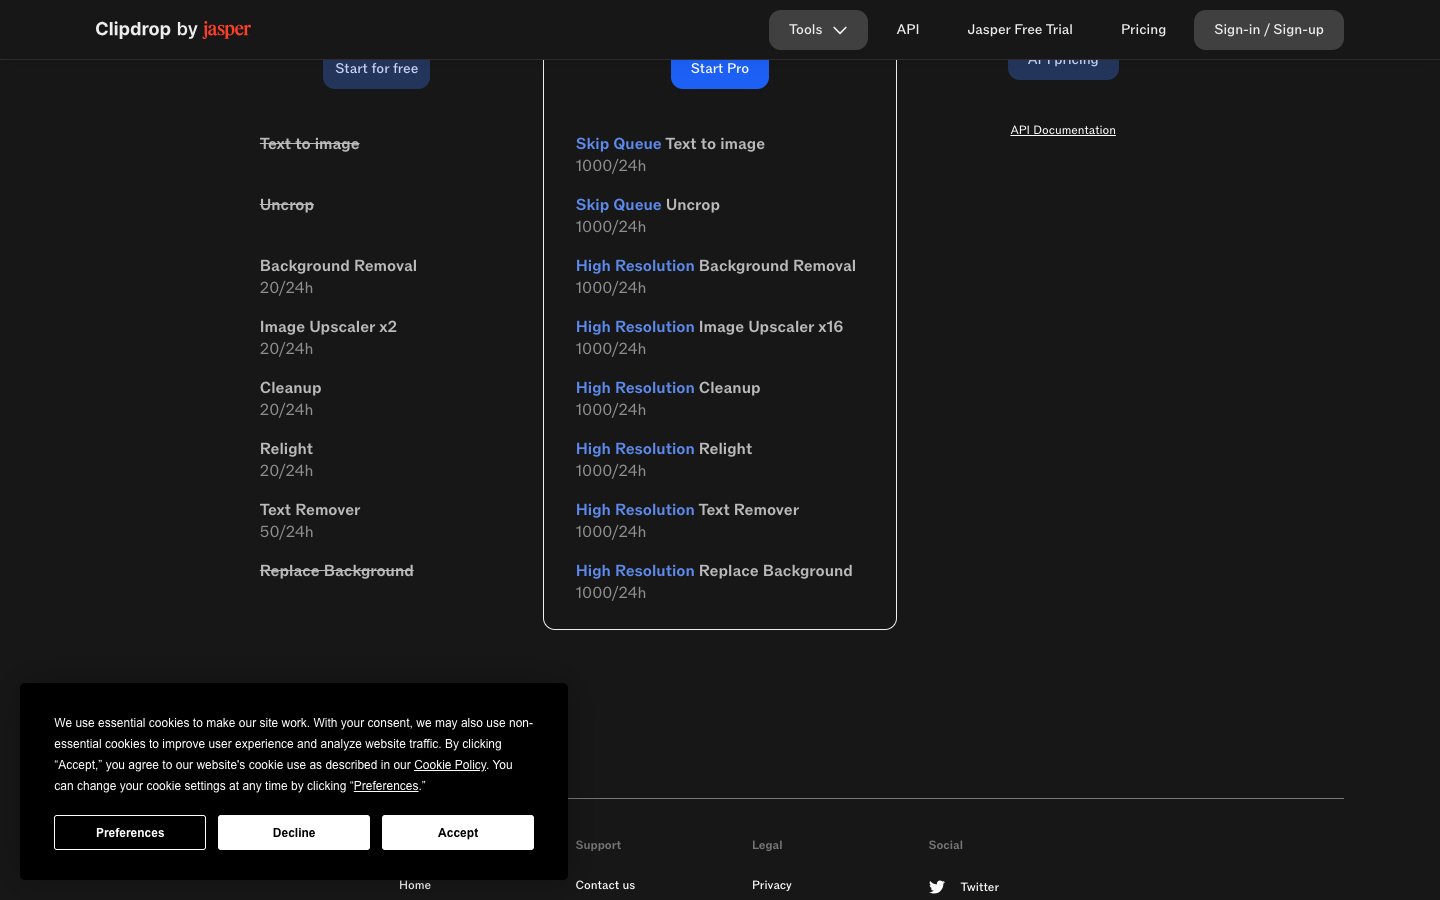Accept cookies in the consent banner

(458, 832)
